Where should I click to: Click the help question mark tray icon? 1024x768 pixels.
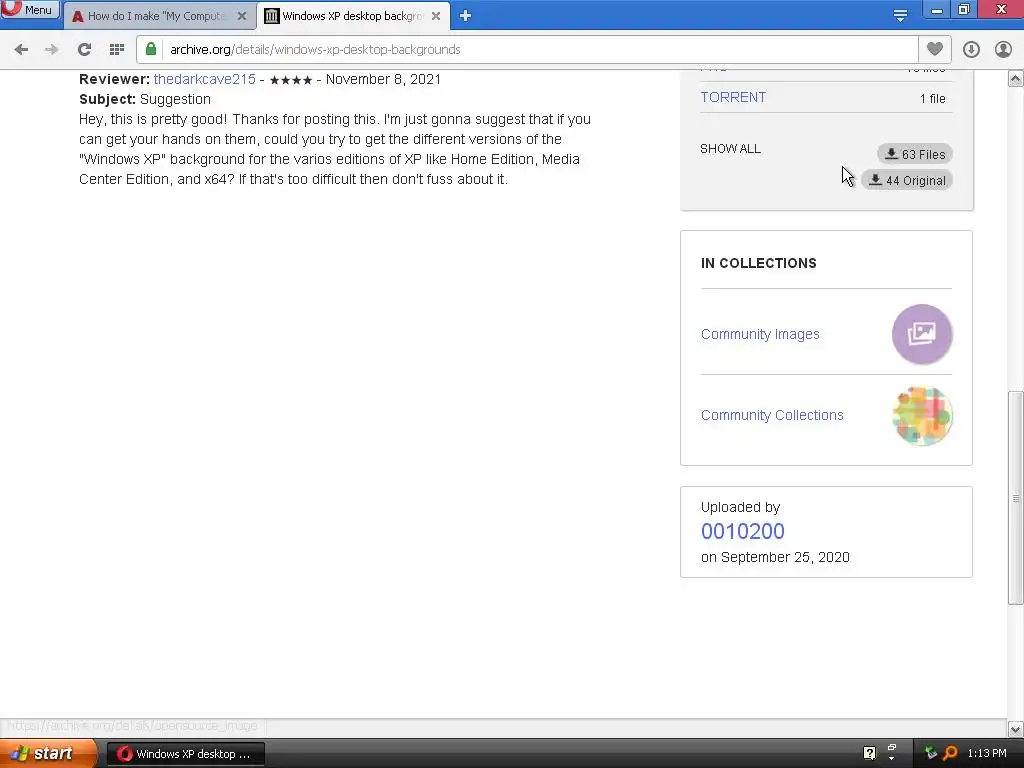click(x=869, y=753)
